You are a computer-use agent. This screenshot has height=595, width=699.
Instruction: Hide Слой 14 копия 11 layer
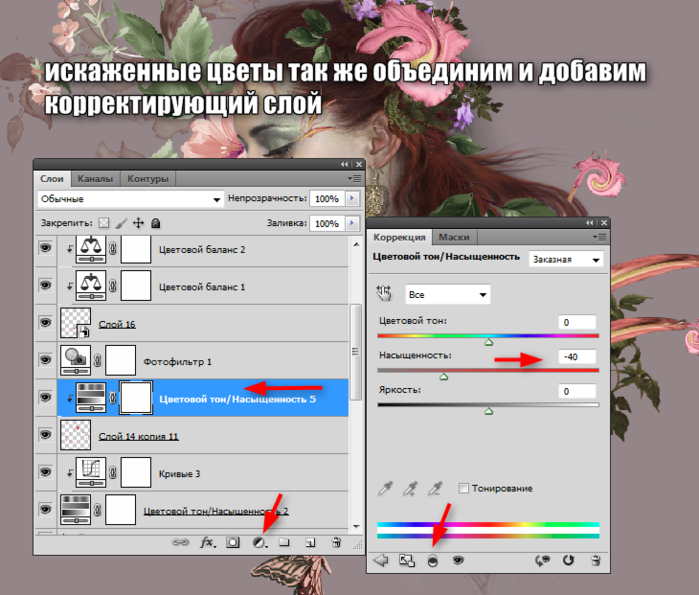(45, 435)
